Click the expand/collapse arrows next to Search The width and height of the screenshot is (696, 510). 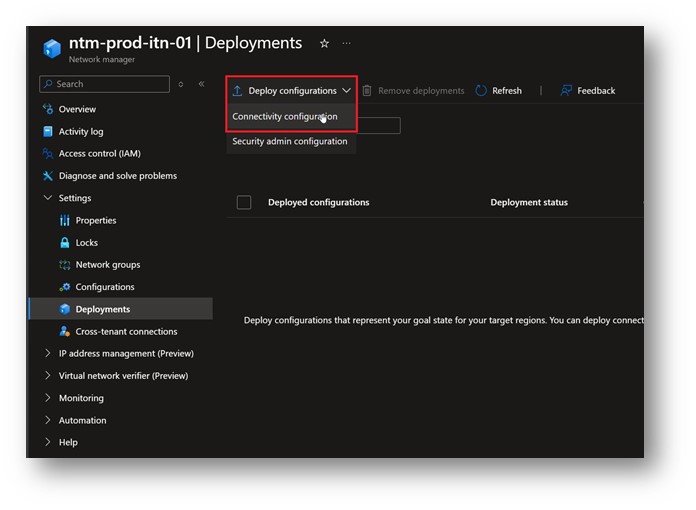tap(181, 84)
